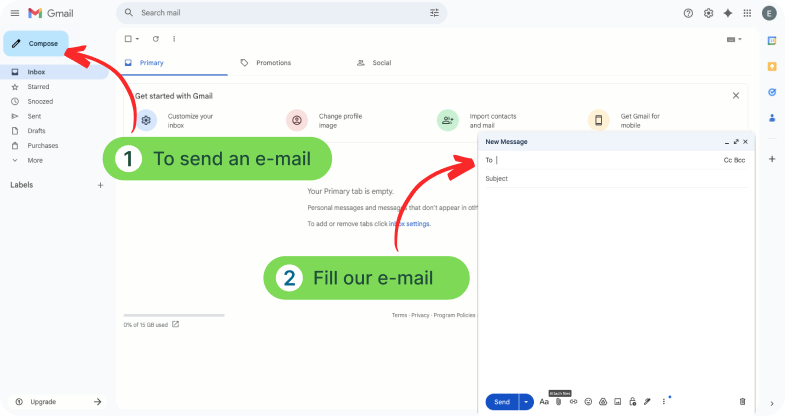Click the Search mail field
Image resolution: width=785 pixels, height=416 pixels.
coord(281,13)
